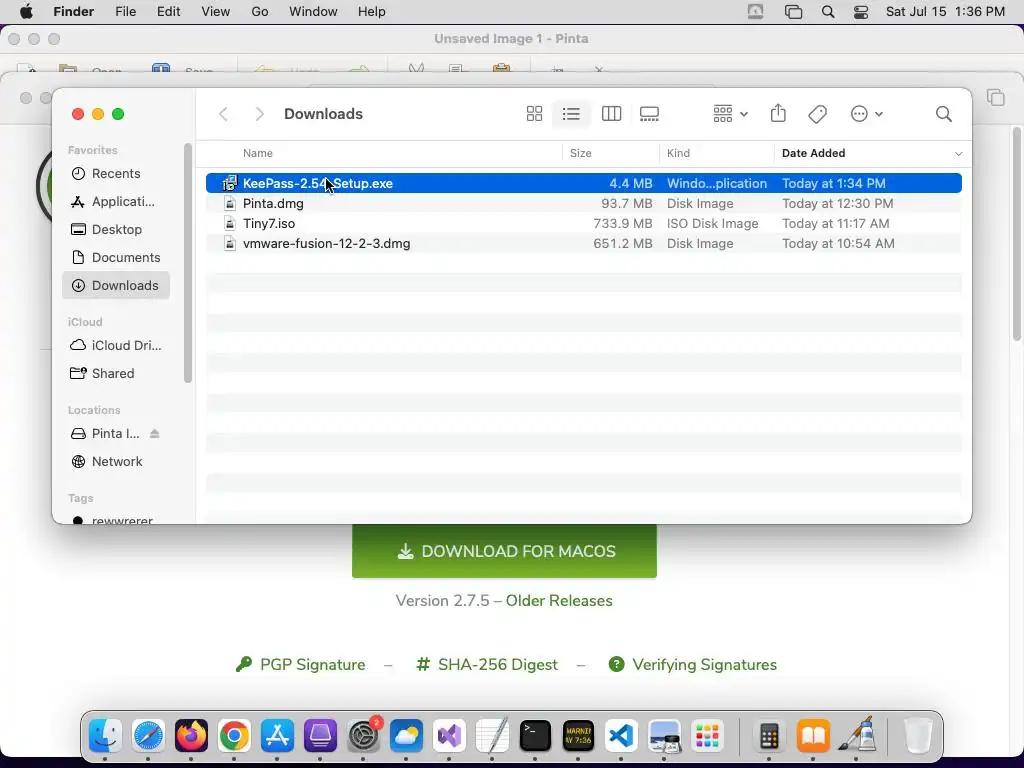
Task: Launch Google Chrome from the Dock
Action: click(234, 736)
